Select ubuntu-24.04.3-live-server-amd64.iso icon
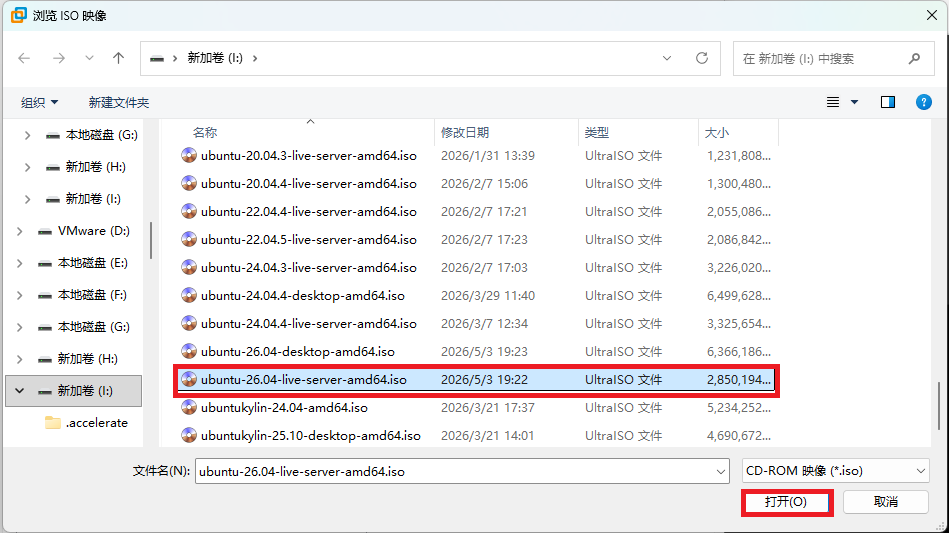Screen dimensions: 949x533 click(189, 267)
